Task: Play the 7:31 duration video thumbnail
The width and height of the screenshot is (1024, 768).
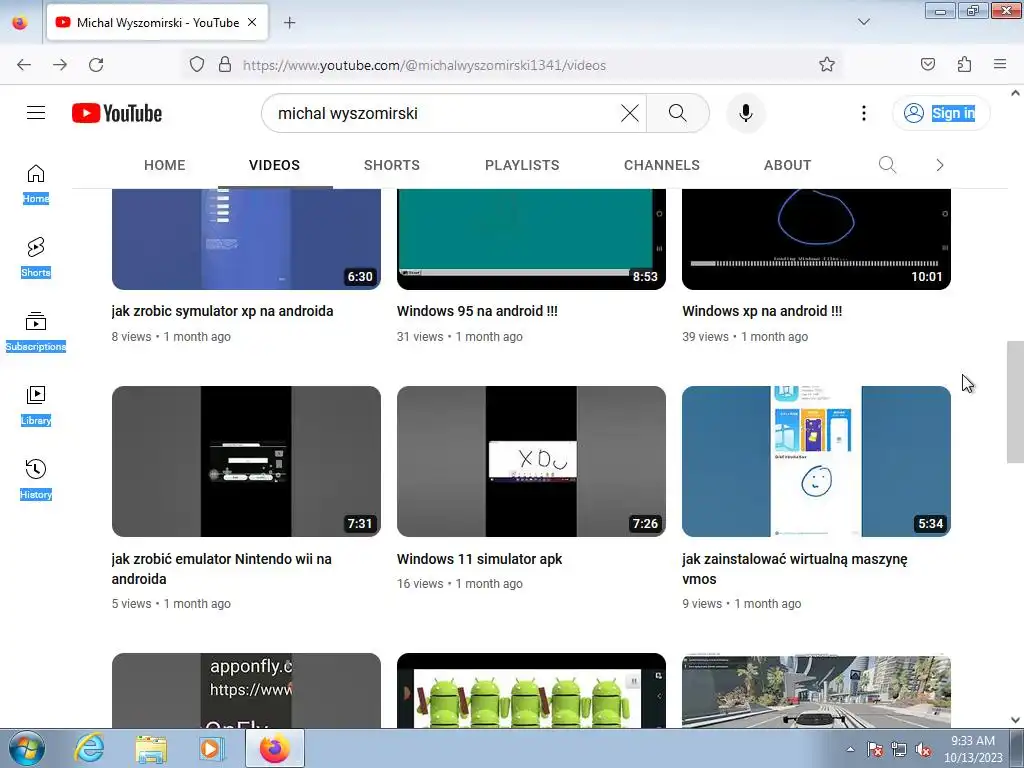Action: click(x=246, y=461)
